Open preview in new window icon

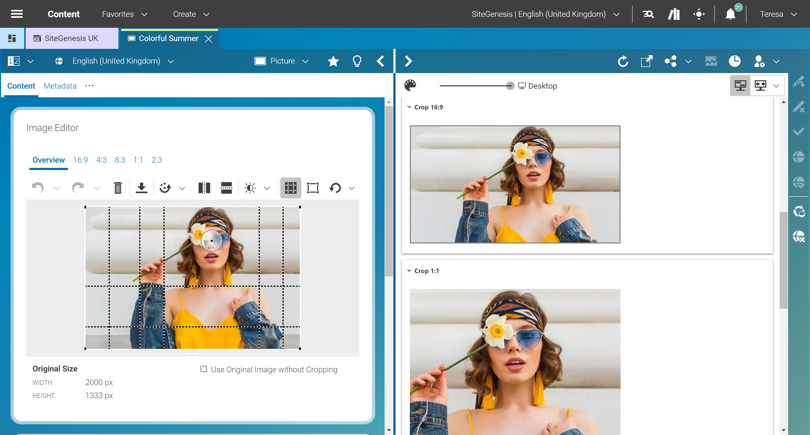coord(647,61)
